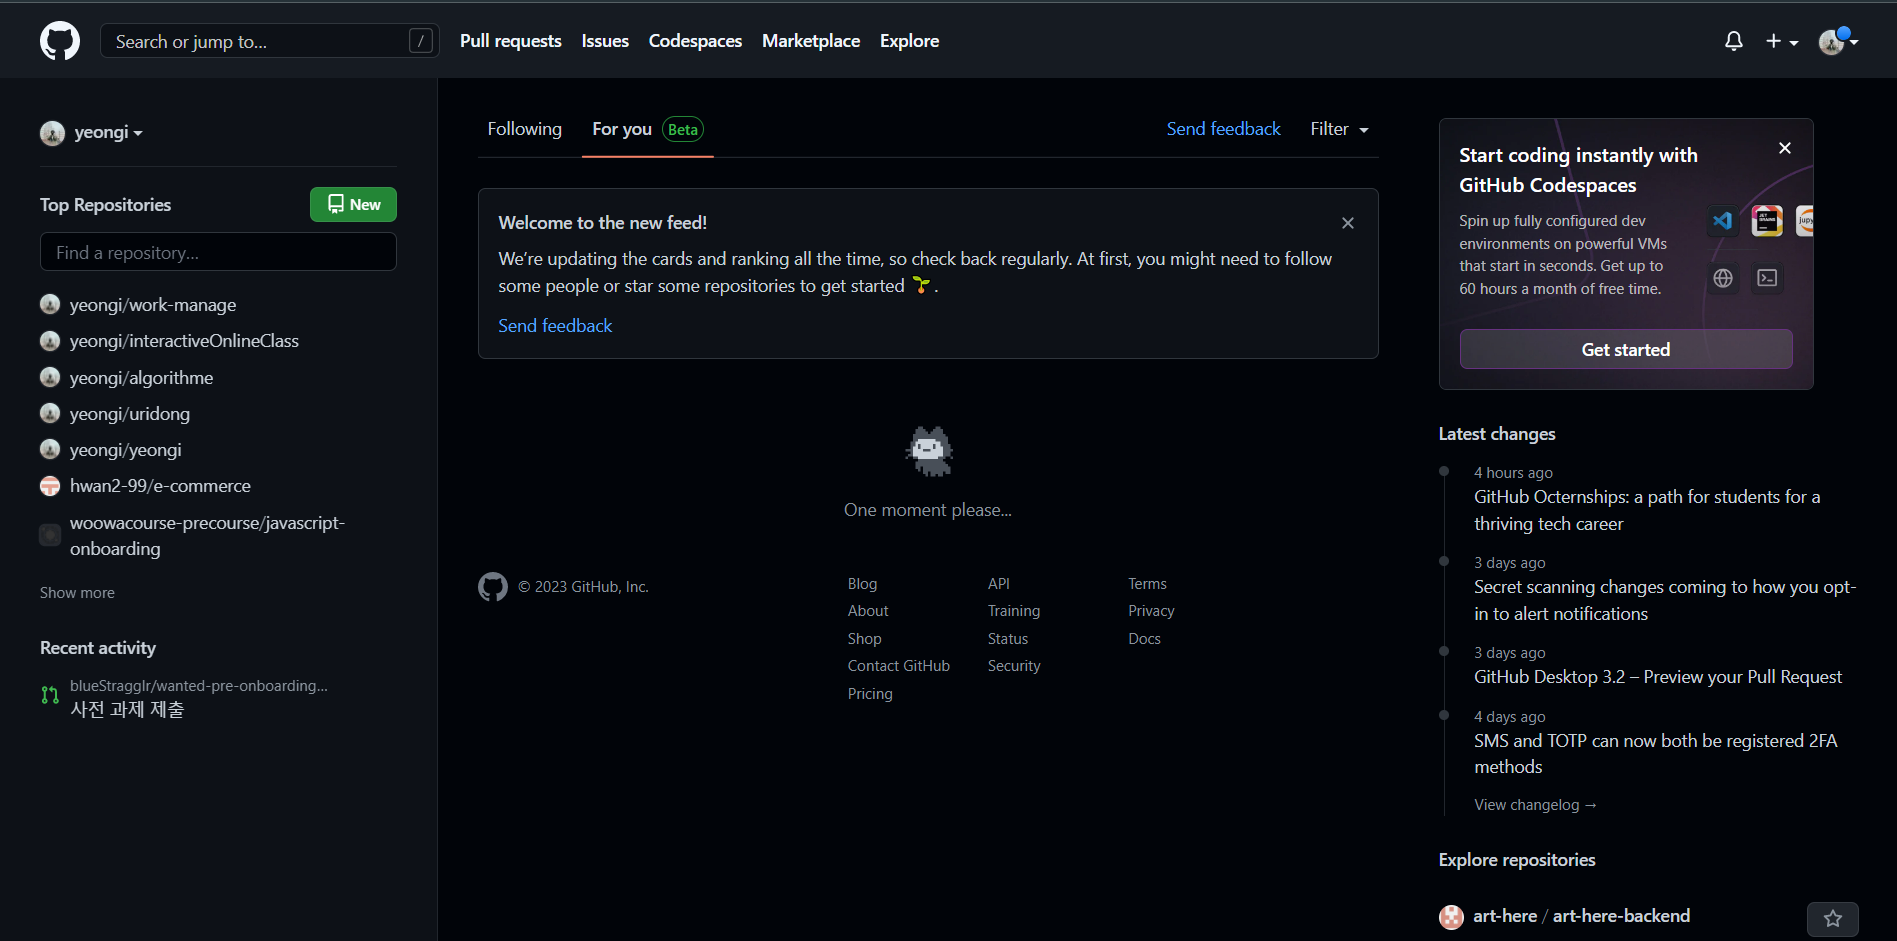The width and height of the screenshot is (1897, 941).
Task: Click Show more repositories
Action: tap(77, 593)
